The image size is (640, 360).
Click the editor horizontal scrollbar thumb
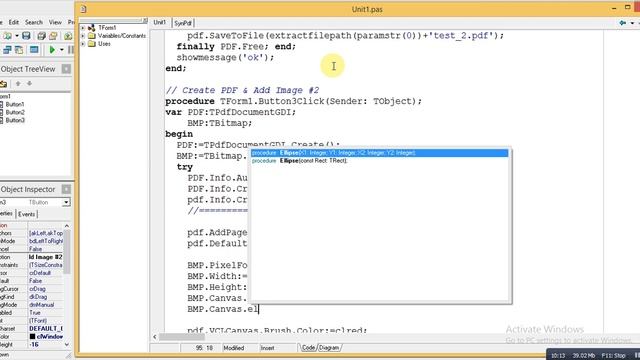(182, 337)
